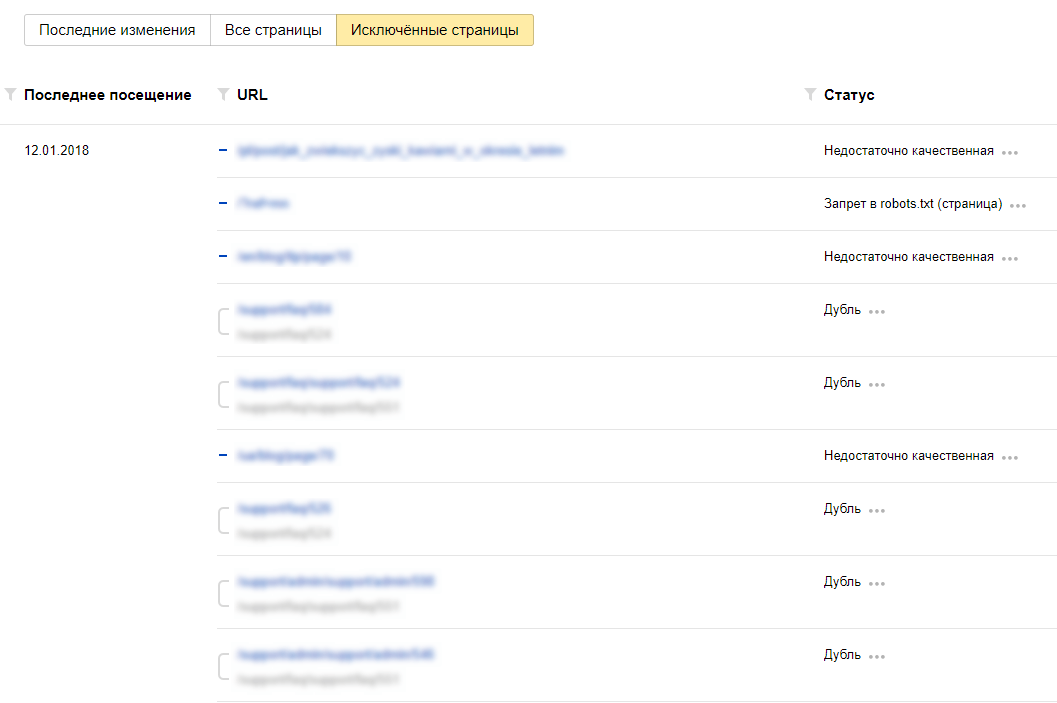Click the Статус column header label
The height and width of the screenshot is (703, 1057).
pos(849,95)
